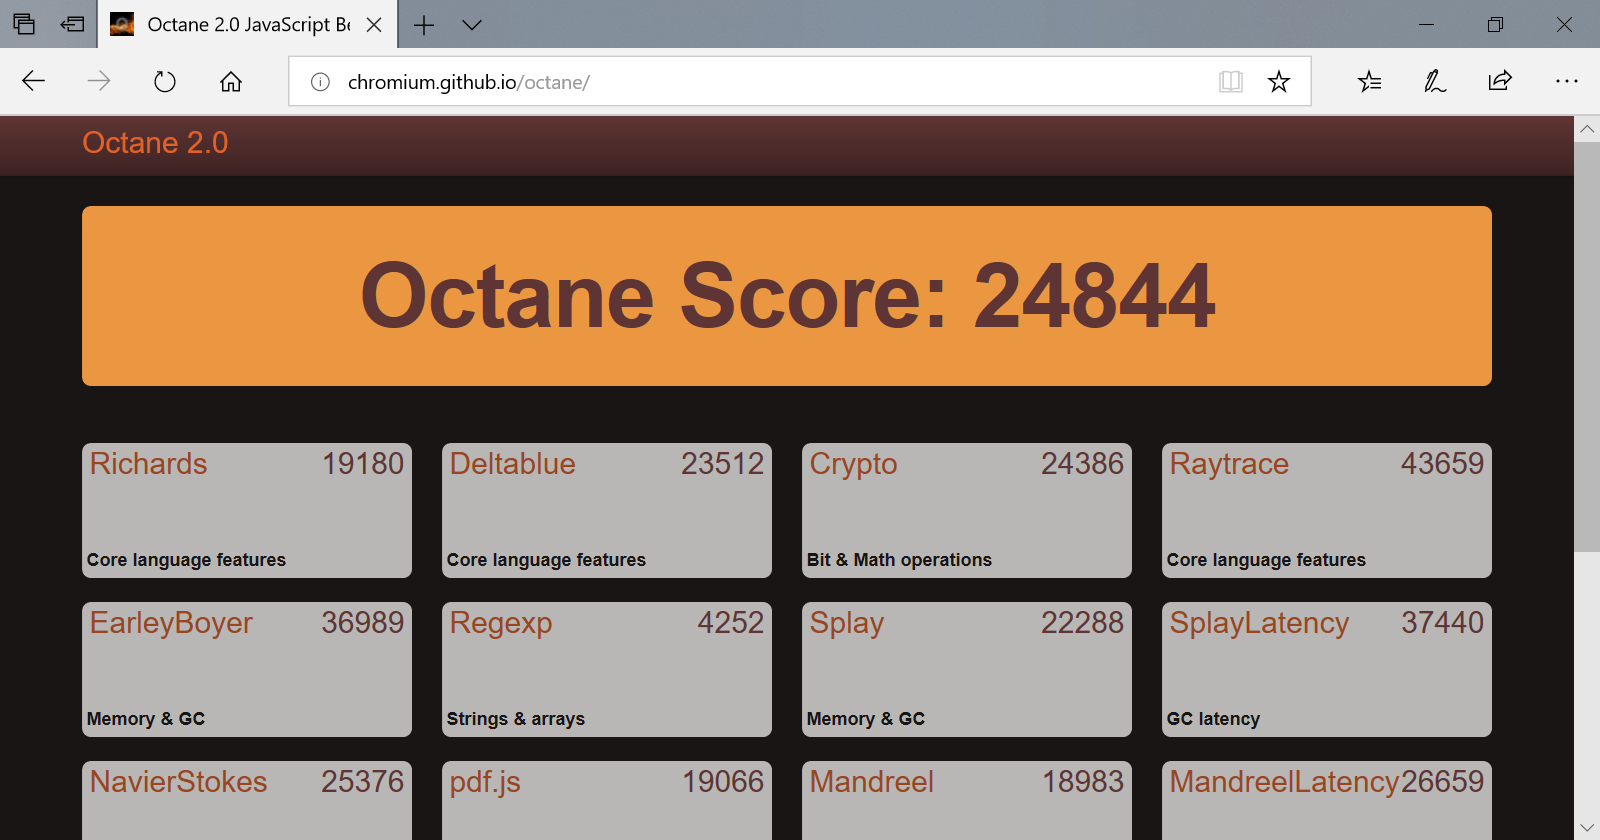Show tab previews chevron

472,25
